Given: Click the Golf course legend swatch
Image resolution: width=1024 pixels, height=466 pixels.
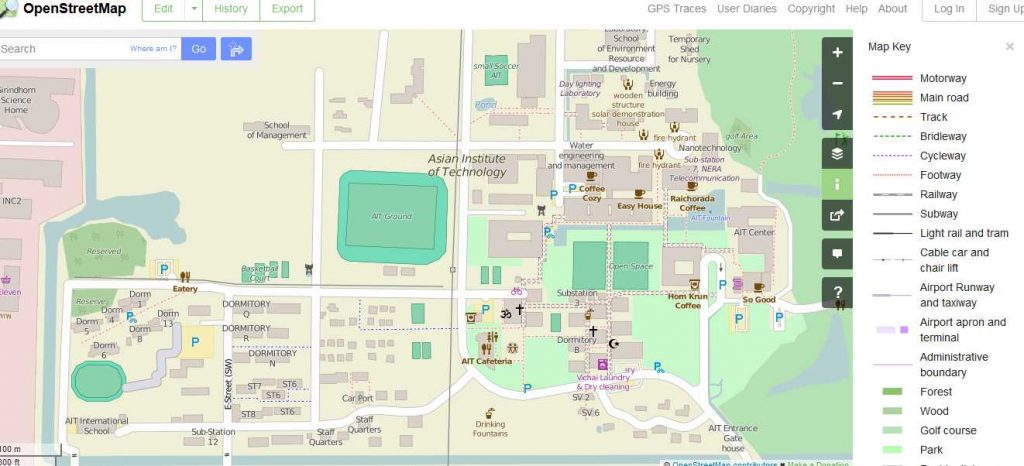Looking at the screenshot, I should tap(892, 430).
